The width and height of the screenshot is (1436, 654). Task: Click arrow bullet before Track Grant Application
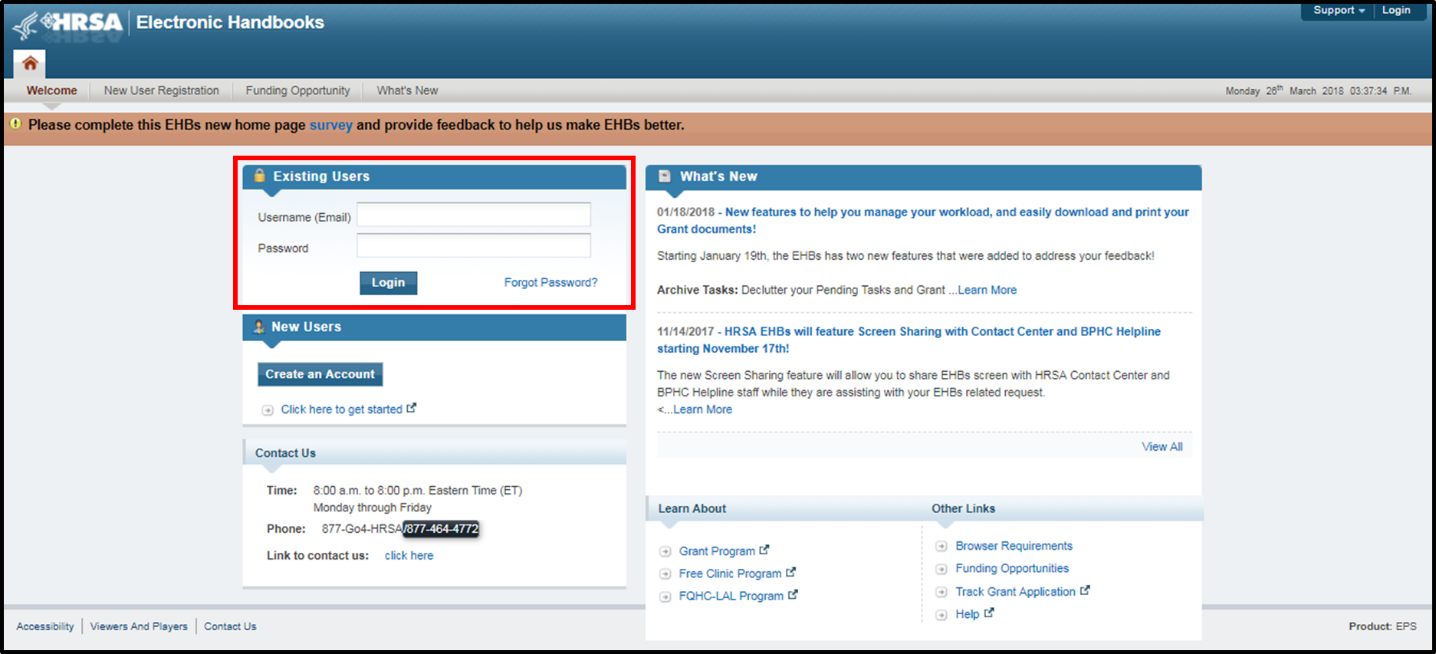[x=941, y=592]
